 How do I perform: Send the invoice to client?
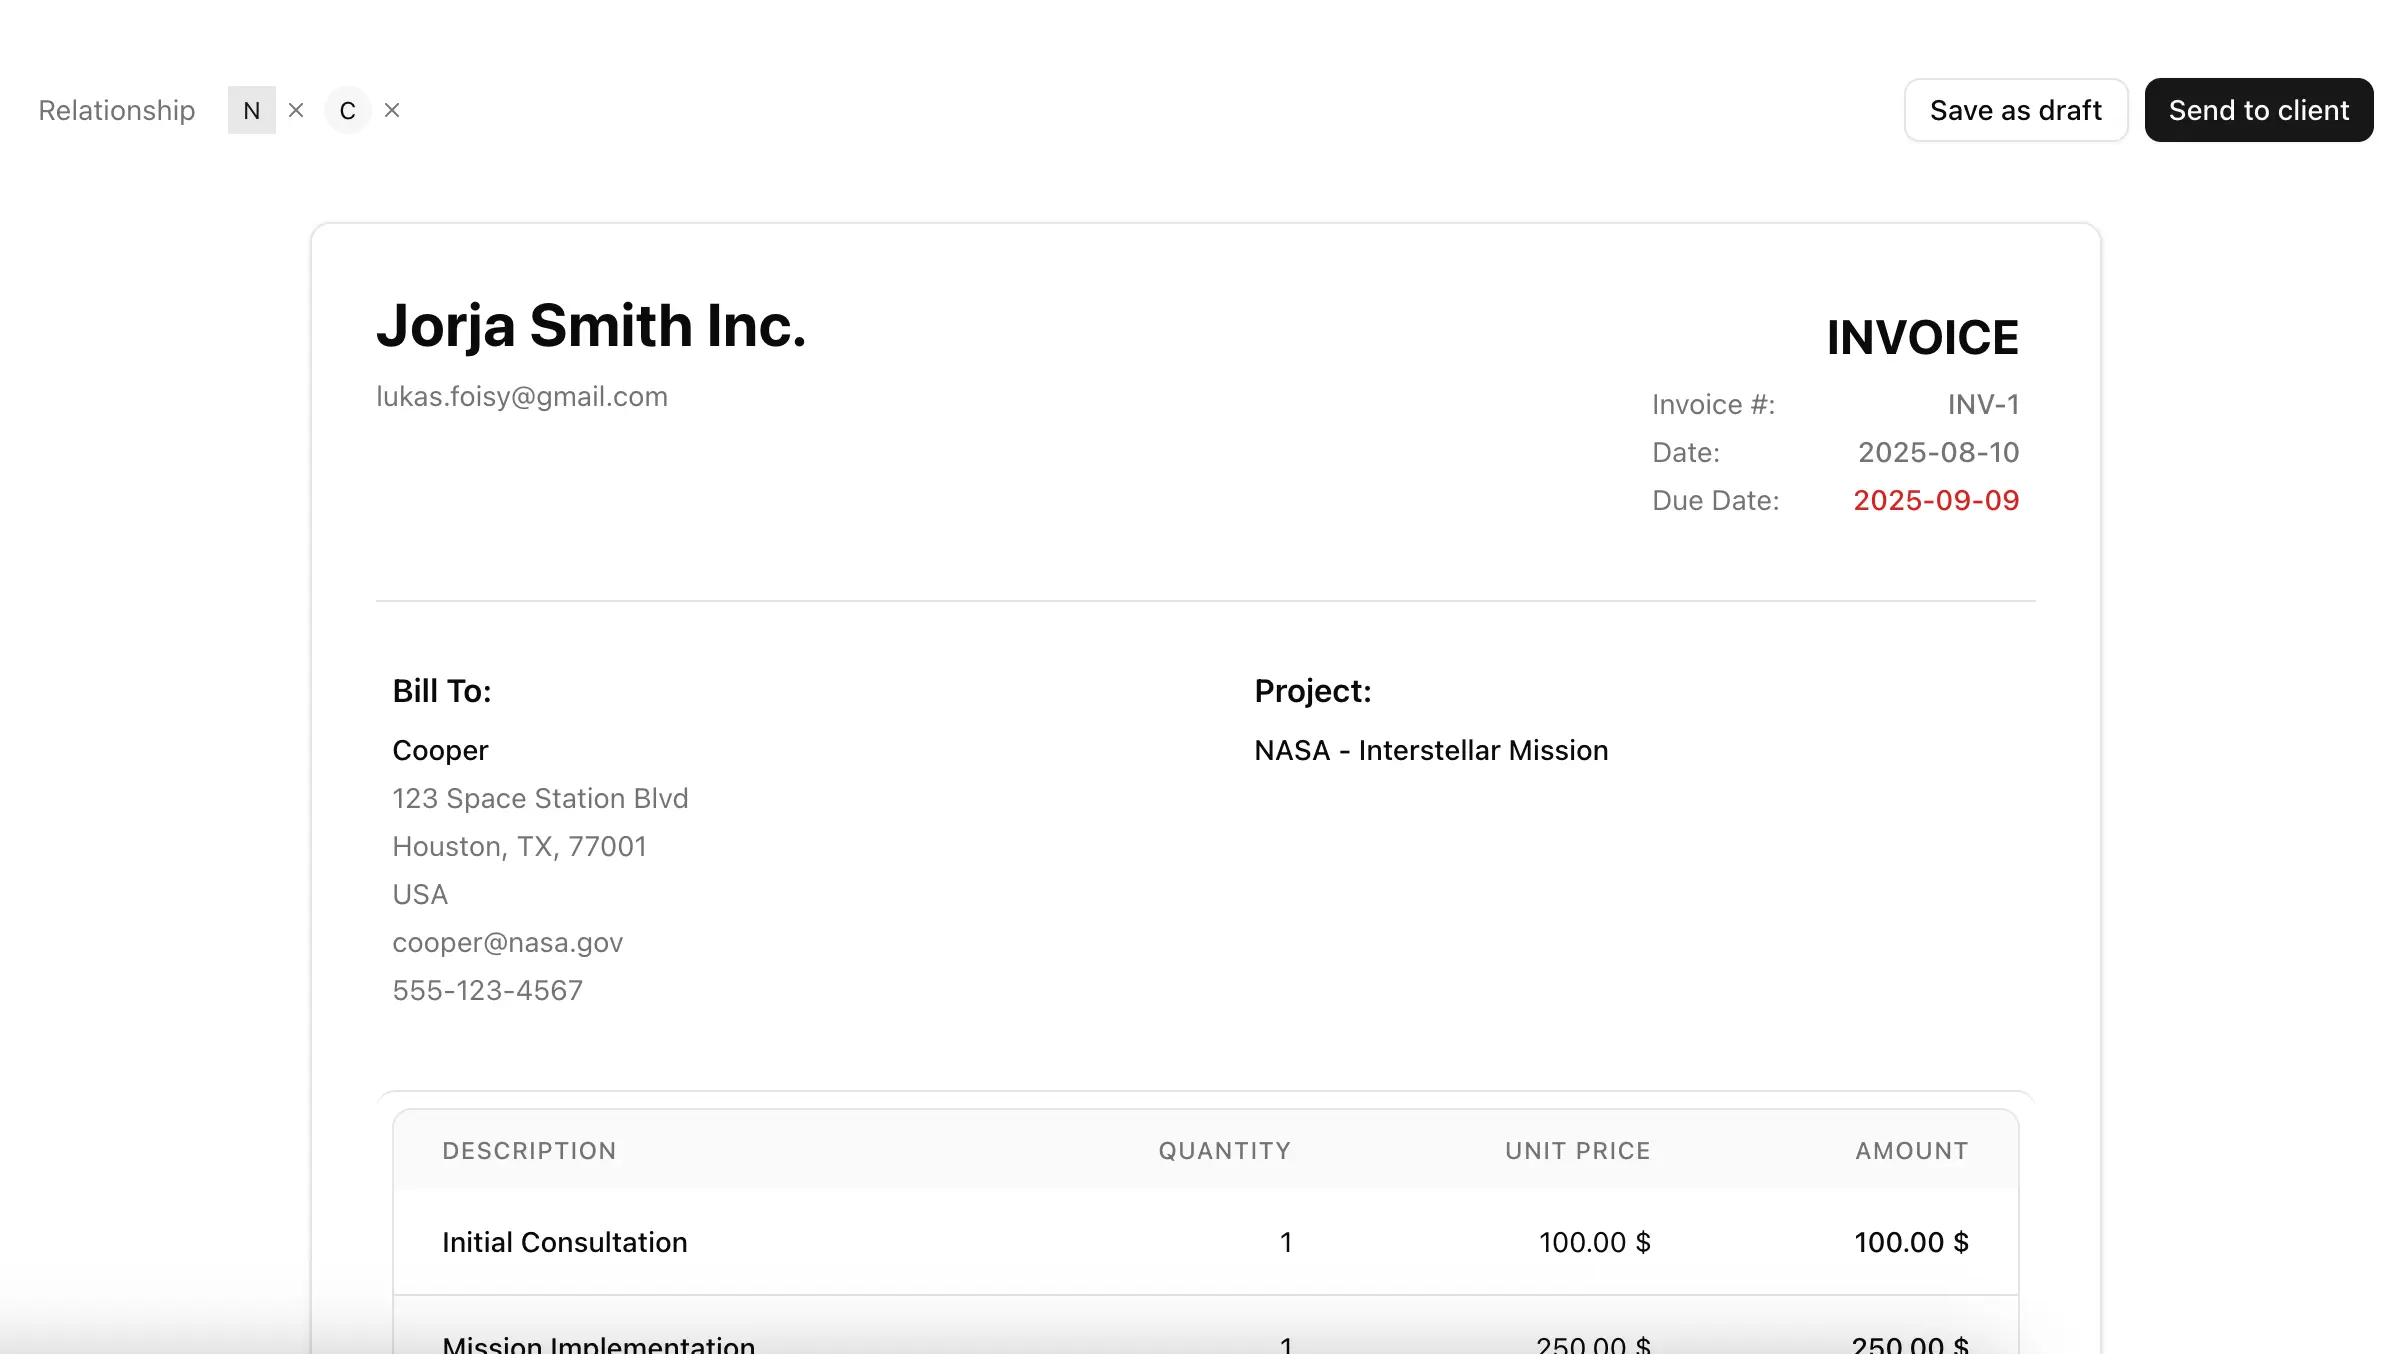(x=2259, y=110)
